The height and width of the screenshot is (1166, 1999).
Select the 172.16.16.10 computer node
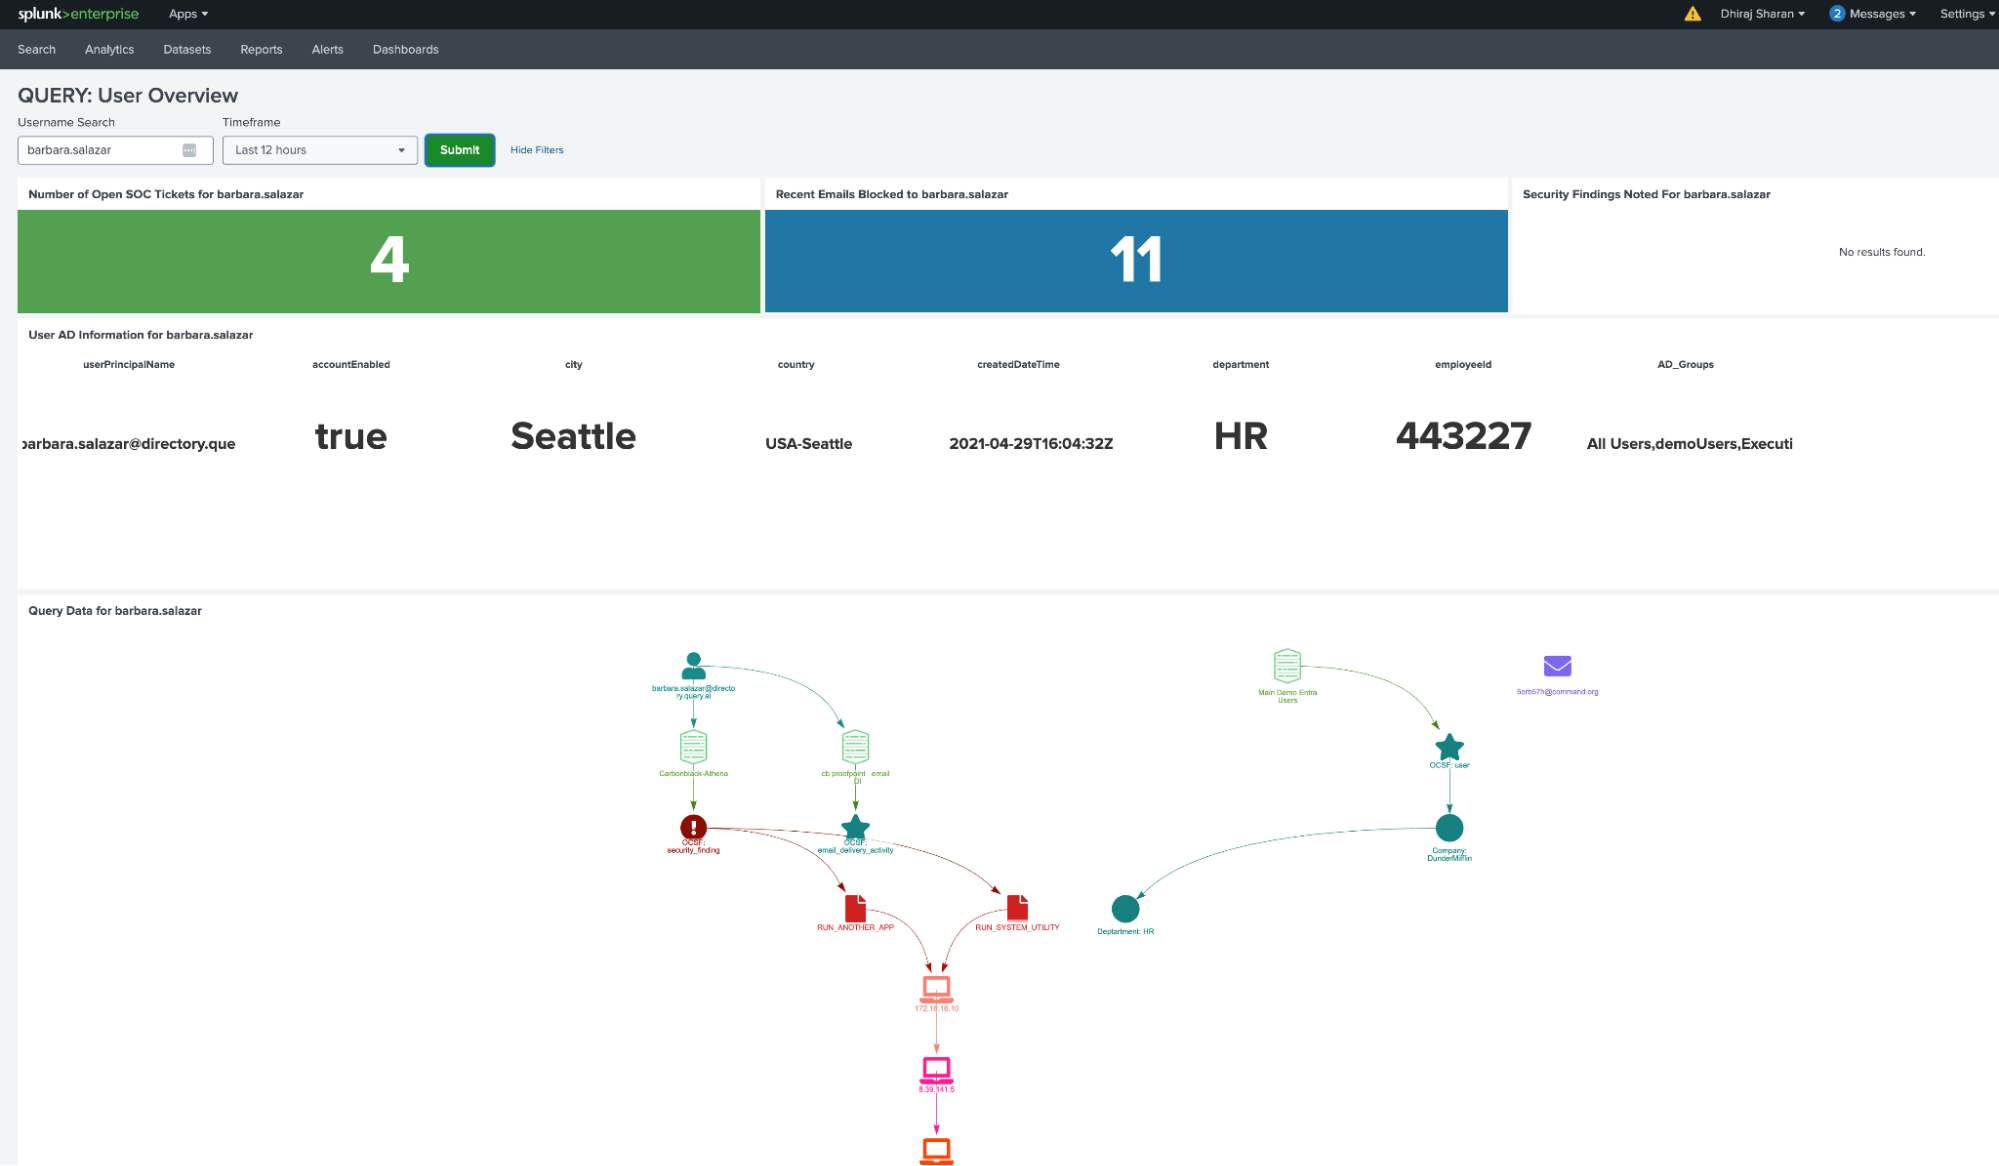(x=936, y=989)
